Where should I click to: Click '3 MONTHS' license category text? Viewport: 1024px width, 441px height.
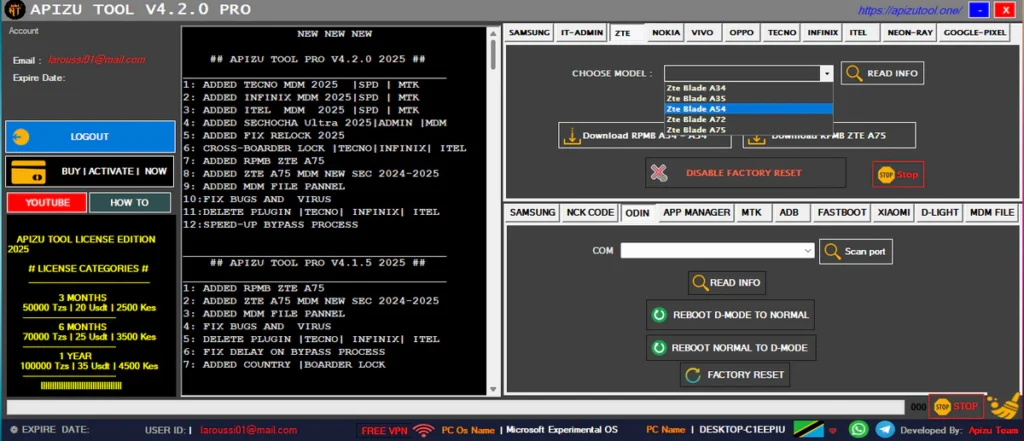click(x=82, y=297)
